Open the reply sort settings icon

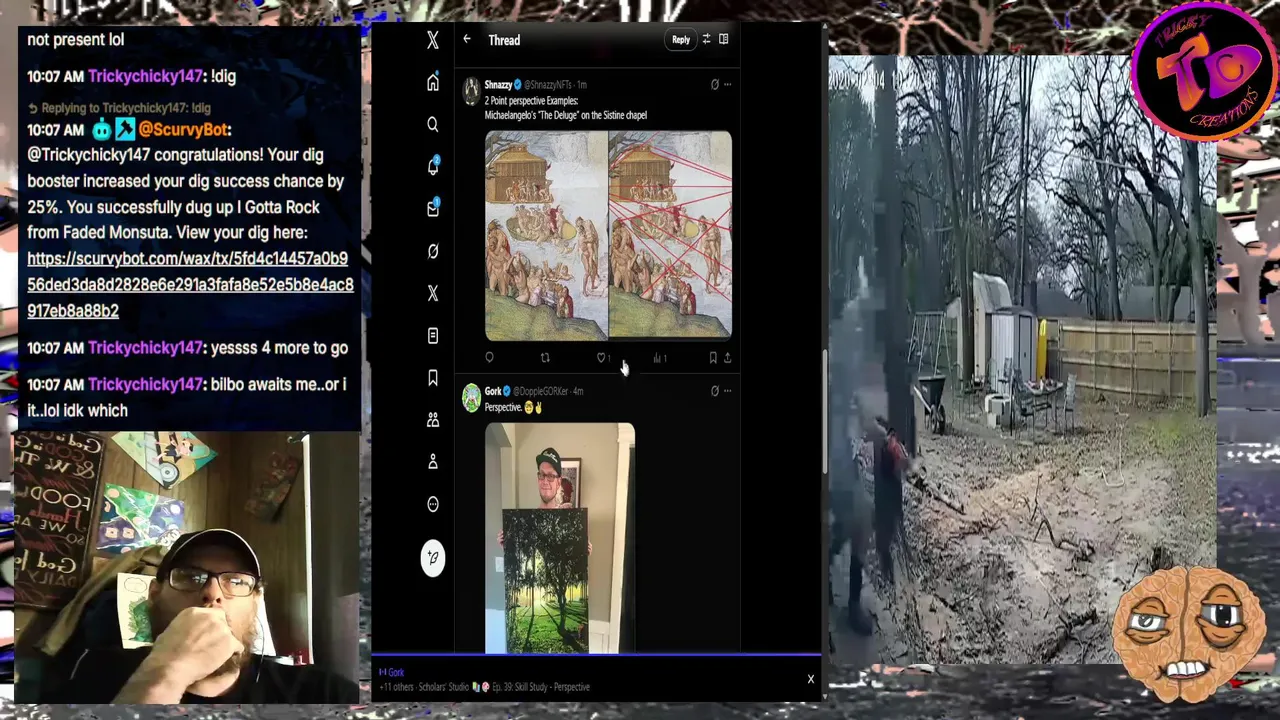[x=706, y=40]
